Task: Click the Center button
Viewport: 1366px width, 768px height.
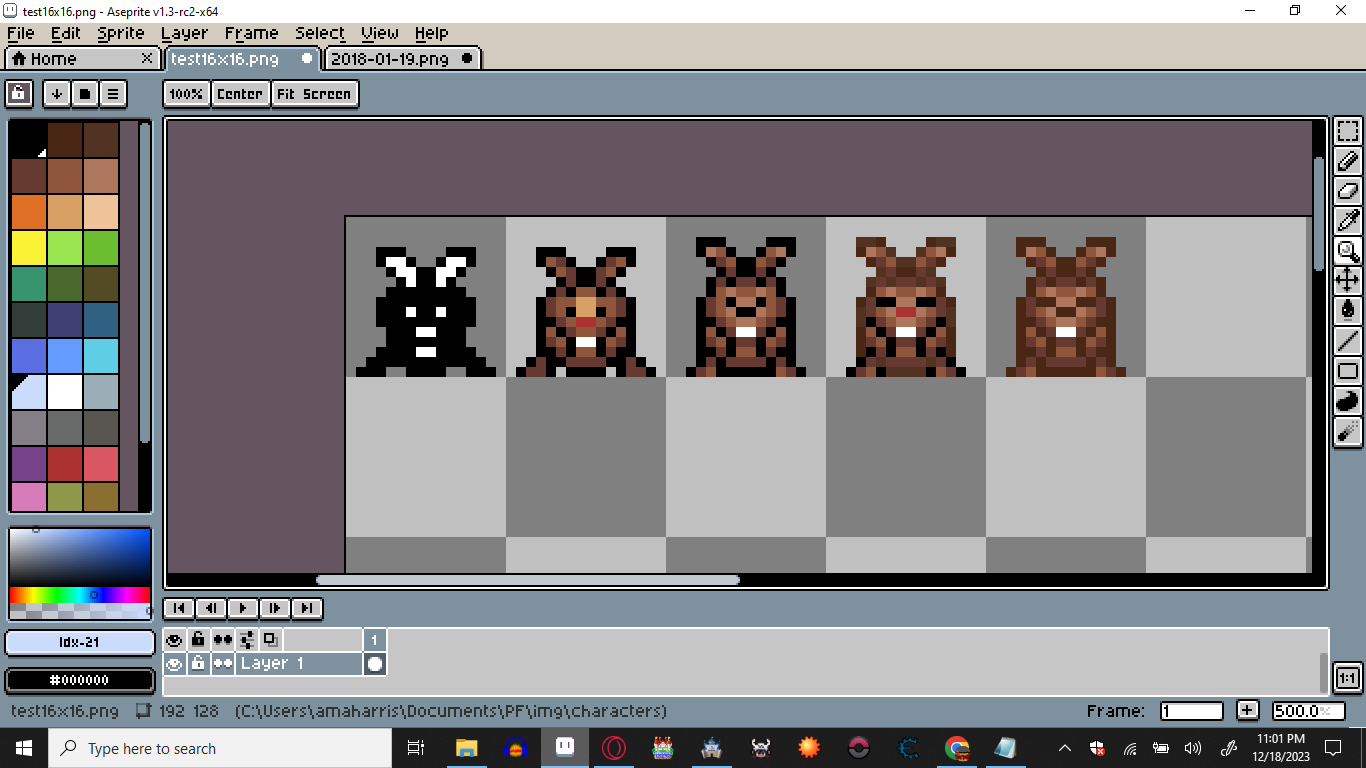Action: [240, 94]
